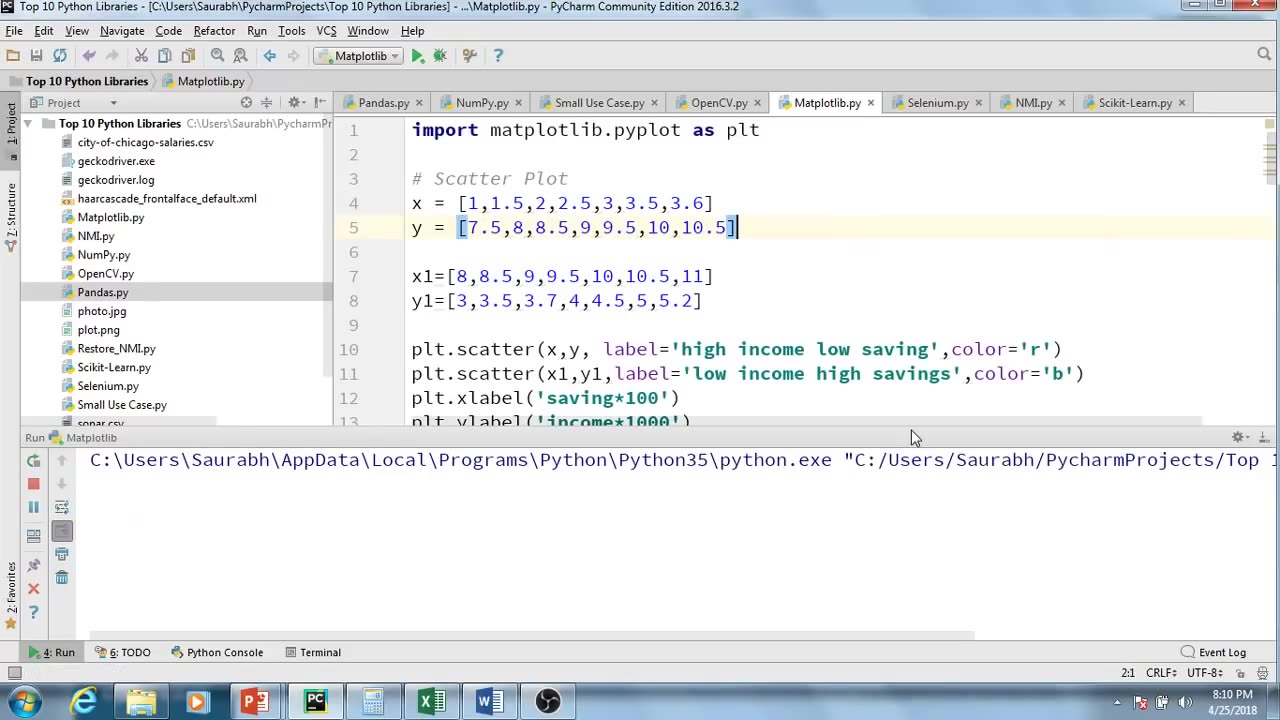1280x720 pixels.
Task: Collapse the Top 10 Python Libraries tree node
Action: [x=28, y=124]
